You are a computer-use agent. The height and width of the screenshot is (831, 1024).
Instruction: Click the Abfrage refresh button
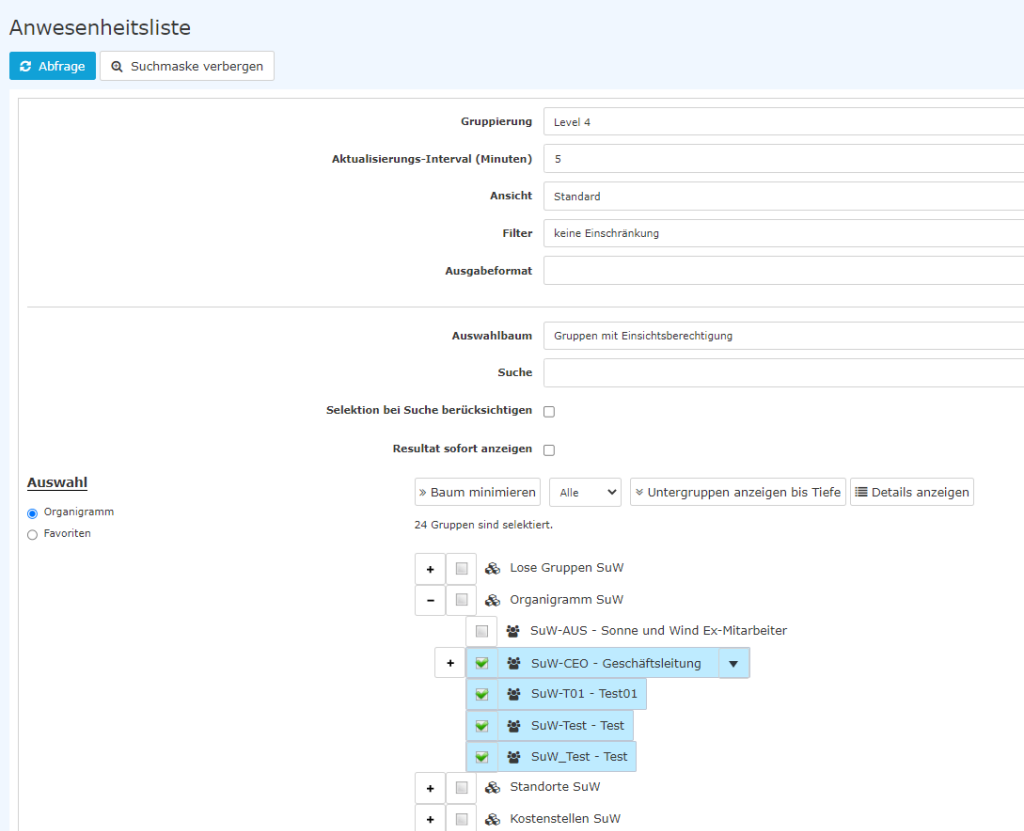coord(52,66)
